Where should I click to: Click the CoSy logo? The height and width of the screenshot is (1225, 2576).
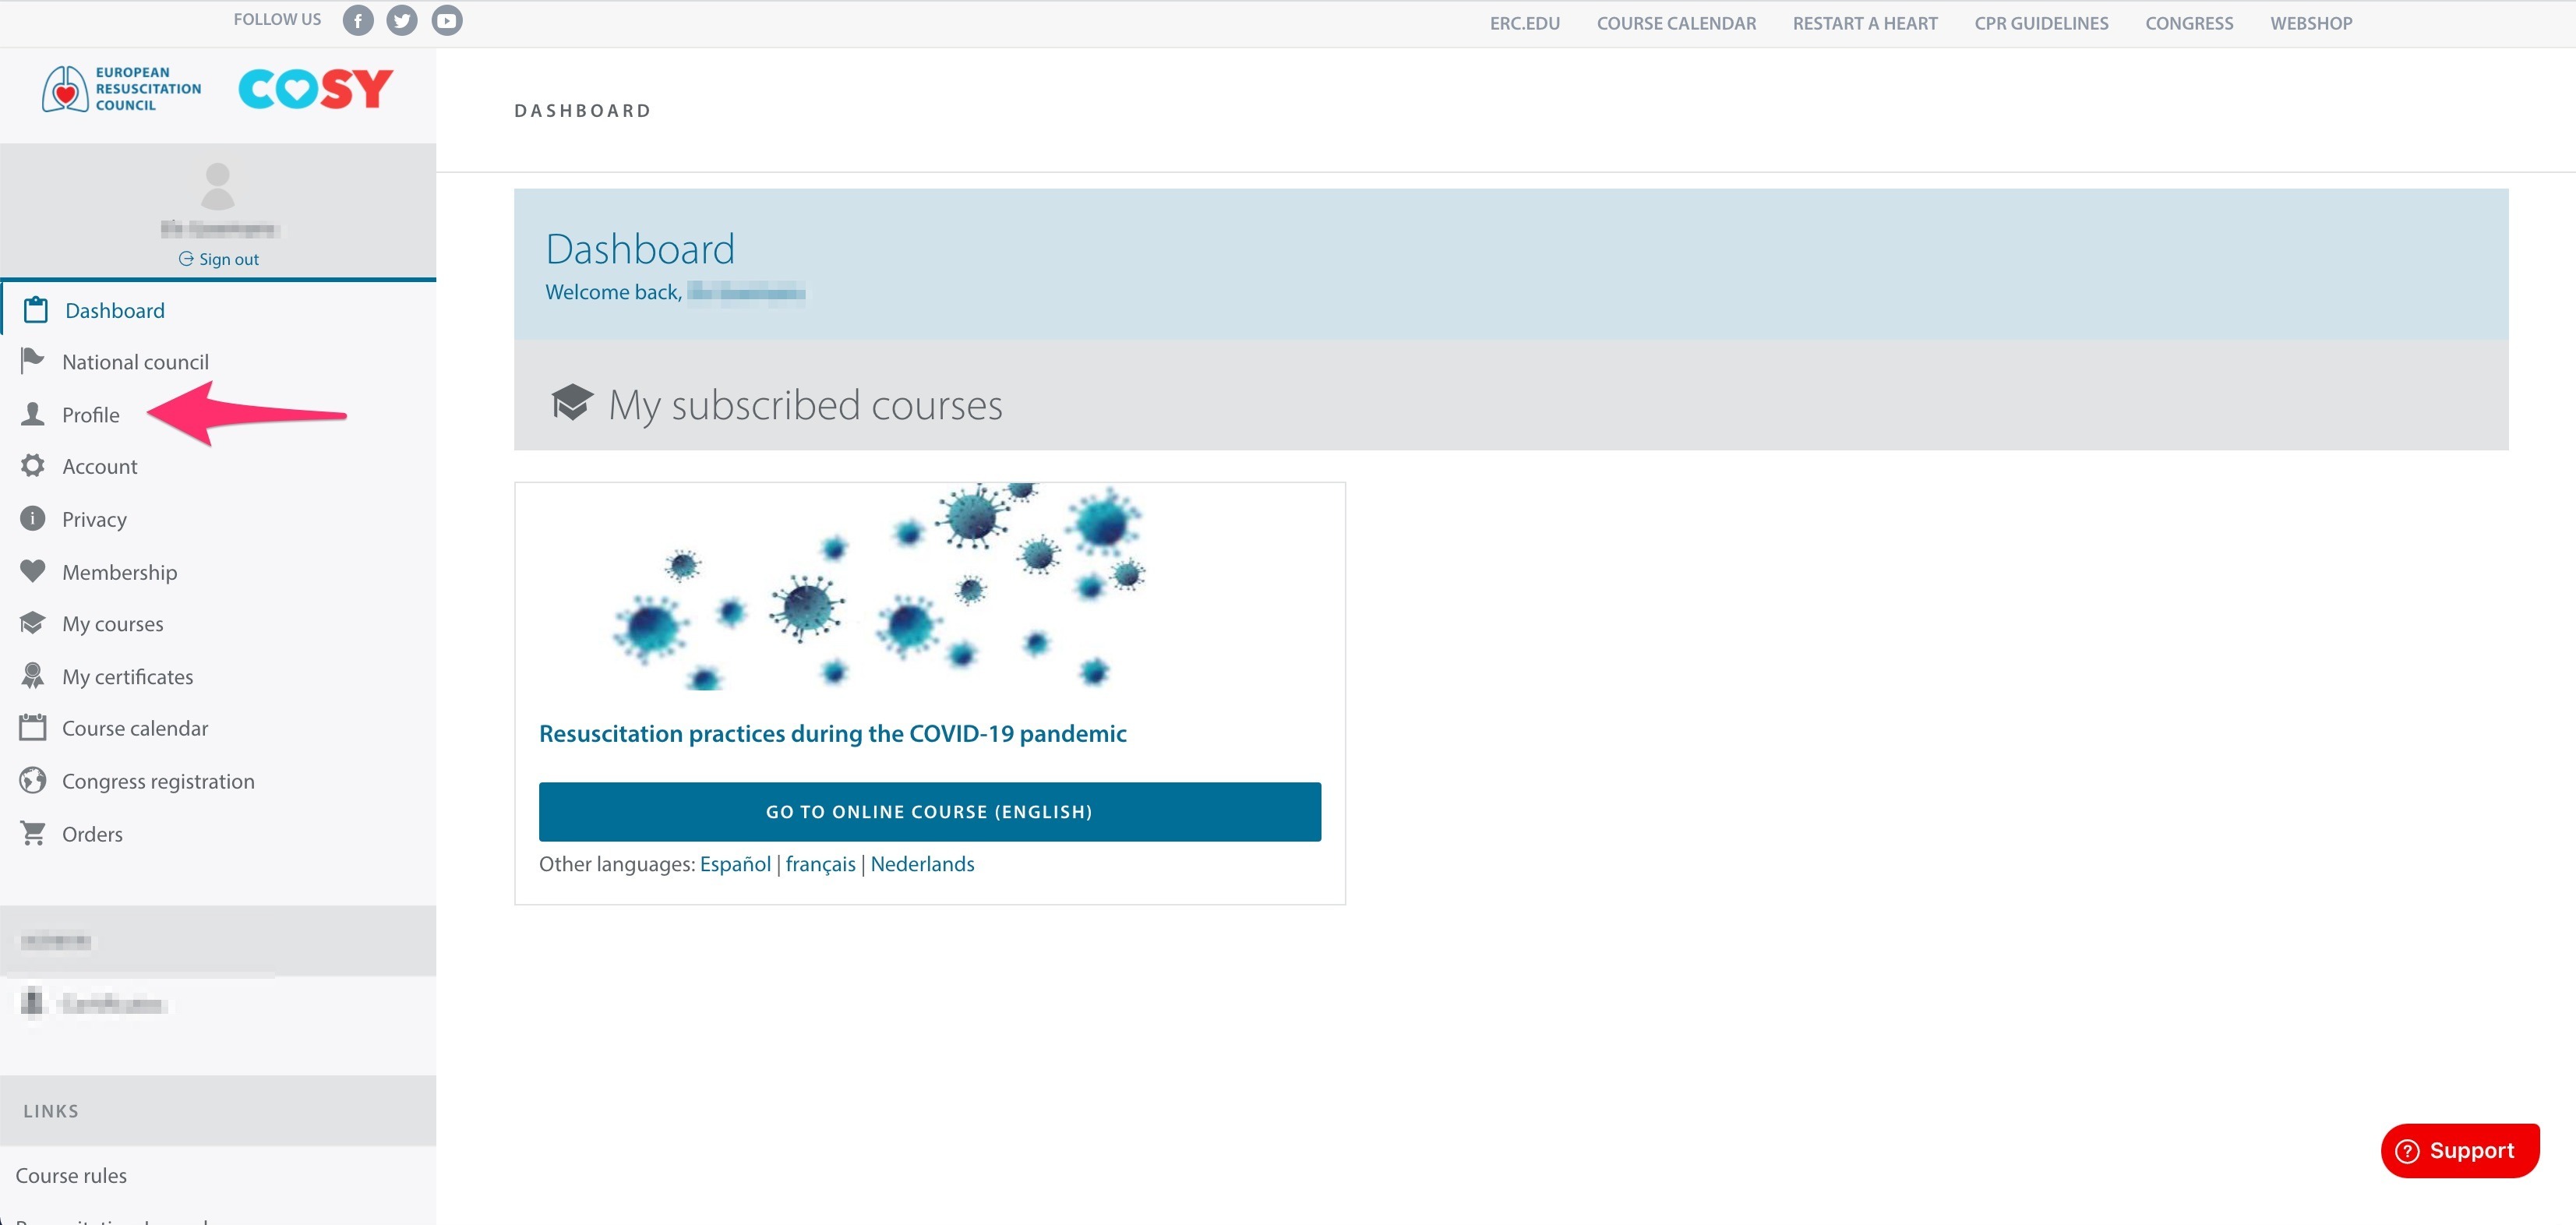tap(316, 89)
